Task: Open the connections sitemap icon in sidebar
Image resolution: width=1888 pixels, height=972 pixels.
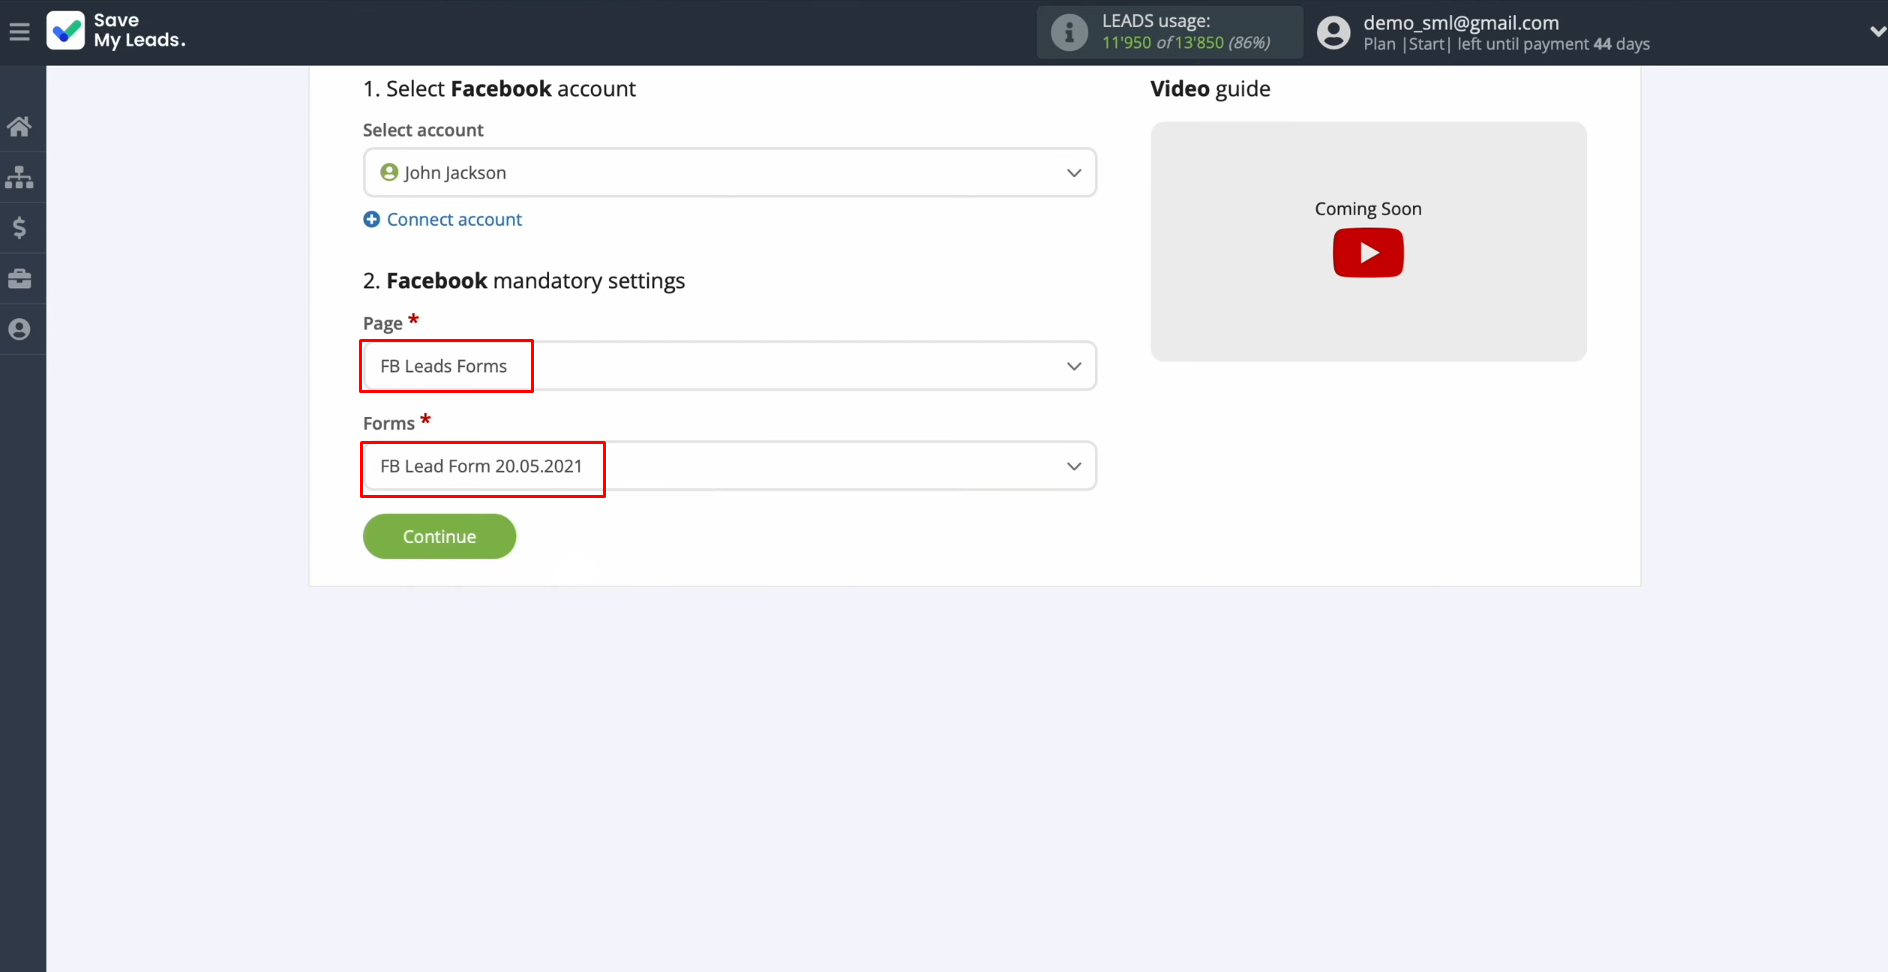Action: click(x=19, y=177)
